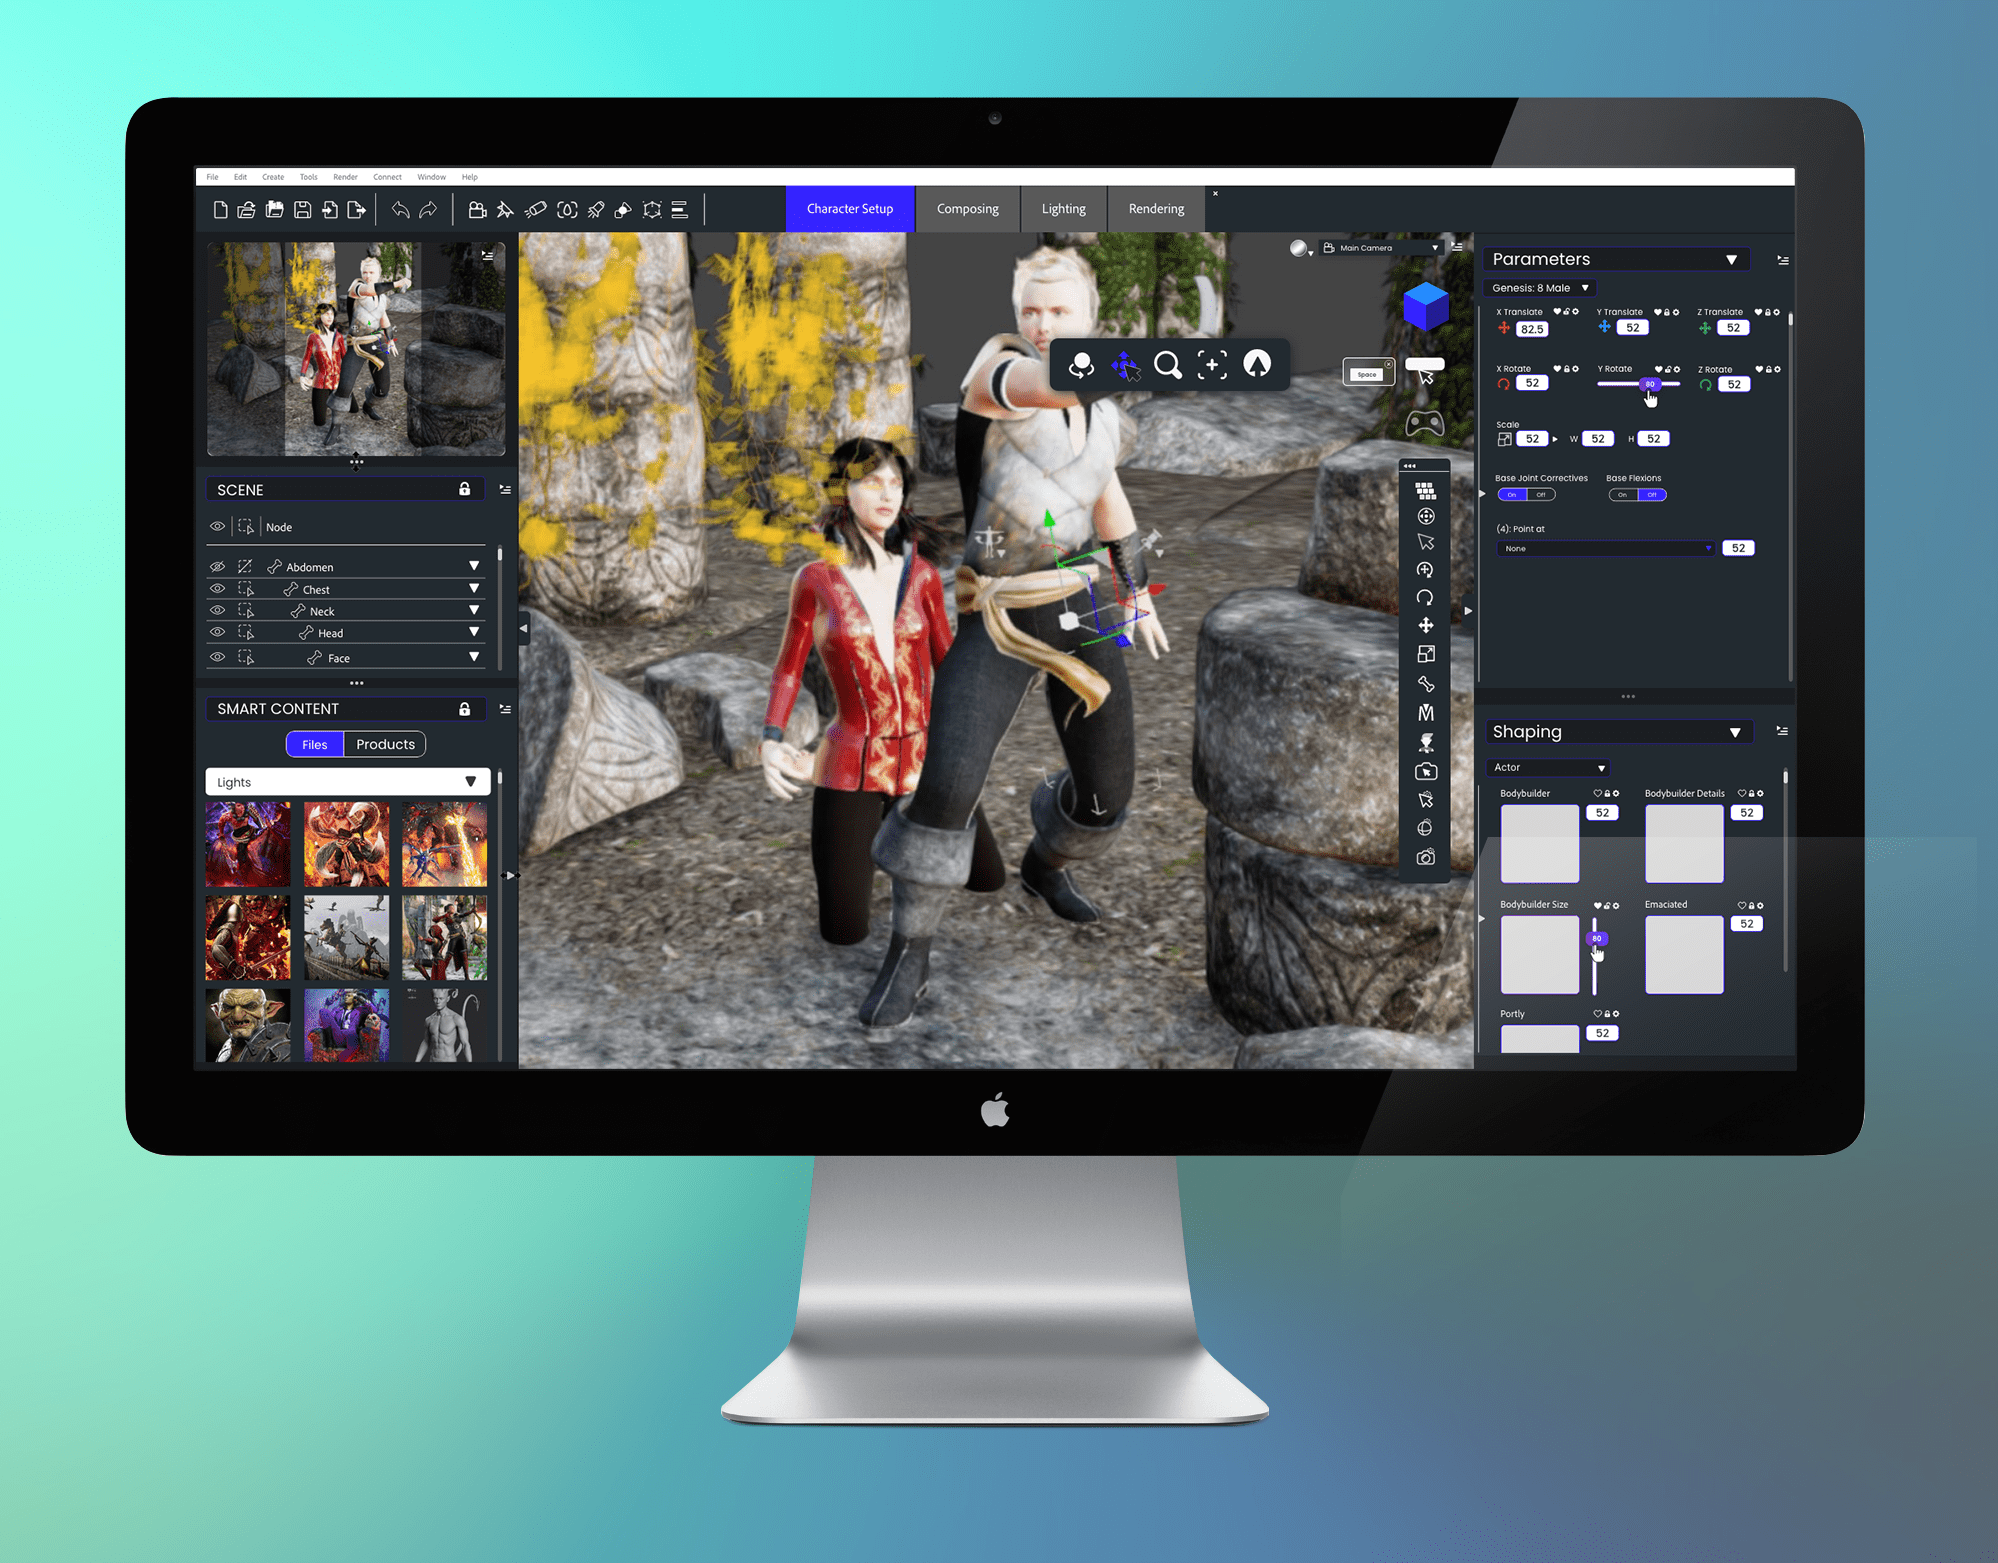Screen dimensions: 1998x1563
Task: Click the camera snapshot icon in vertical toolbar
Action: (x=1426, y=857)
